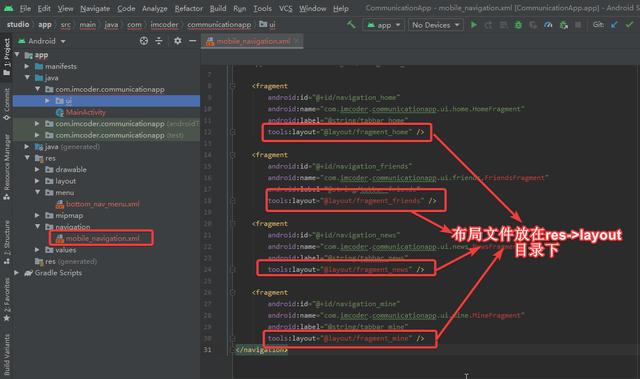Click Select Opened File target icon

144,41
